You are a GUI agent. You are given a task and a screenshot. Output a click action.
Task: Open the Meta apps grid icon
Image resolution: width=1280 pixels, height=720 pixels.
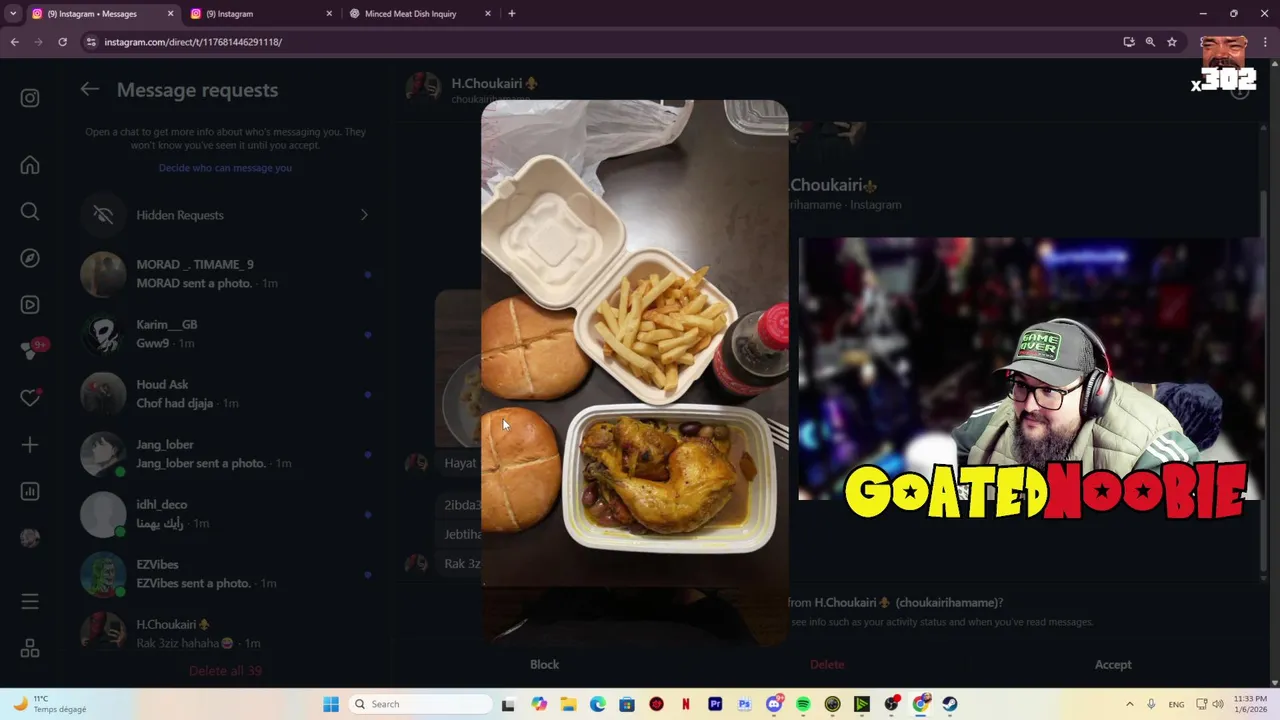tap(30, 648)
